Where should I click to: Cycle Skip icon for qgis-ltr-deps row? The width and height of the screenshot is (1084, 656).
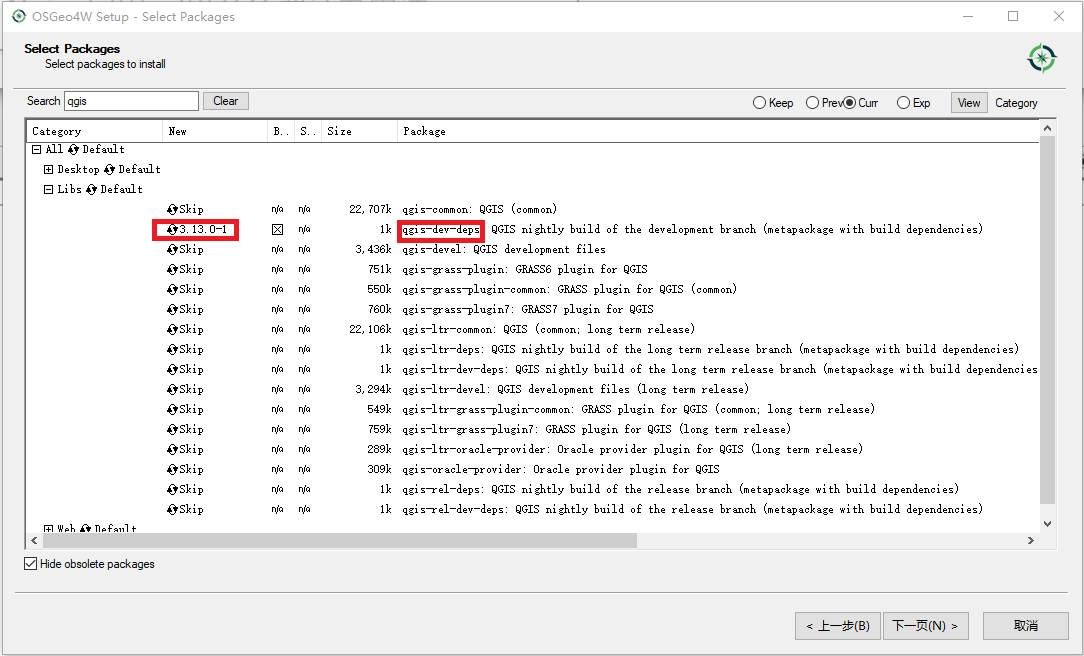click(172, 350)
